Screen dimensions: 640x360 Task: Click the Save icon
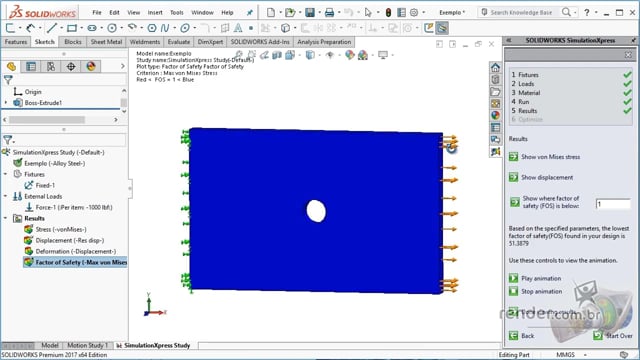click(x=310, y=12)
